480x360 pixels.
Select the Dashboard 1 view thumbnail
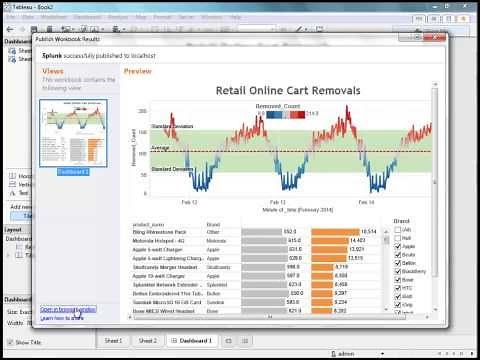(x=73, y=133)
